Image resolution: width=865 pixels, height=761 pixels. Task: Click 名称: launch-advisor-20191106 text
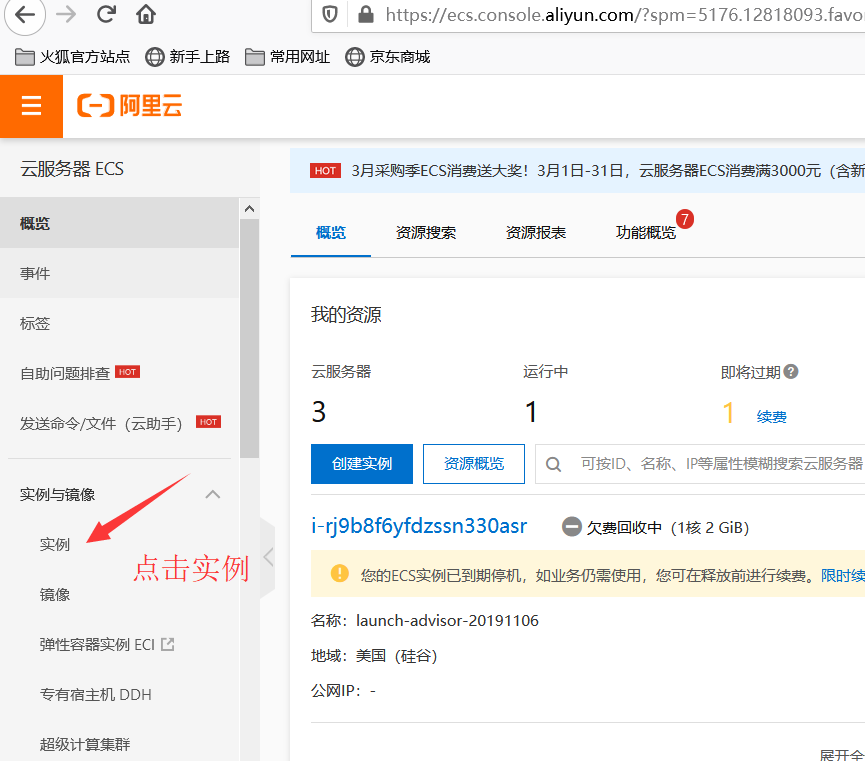425,621
